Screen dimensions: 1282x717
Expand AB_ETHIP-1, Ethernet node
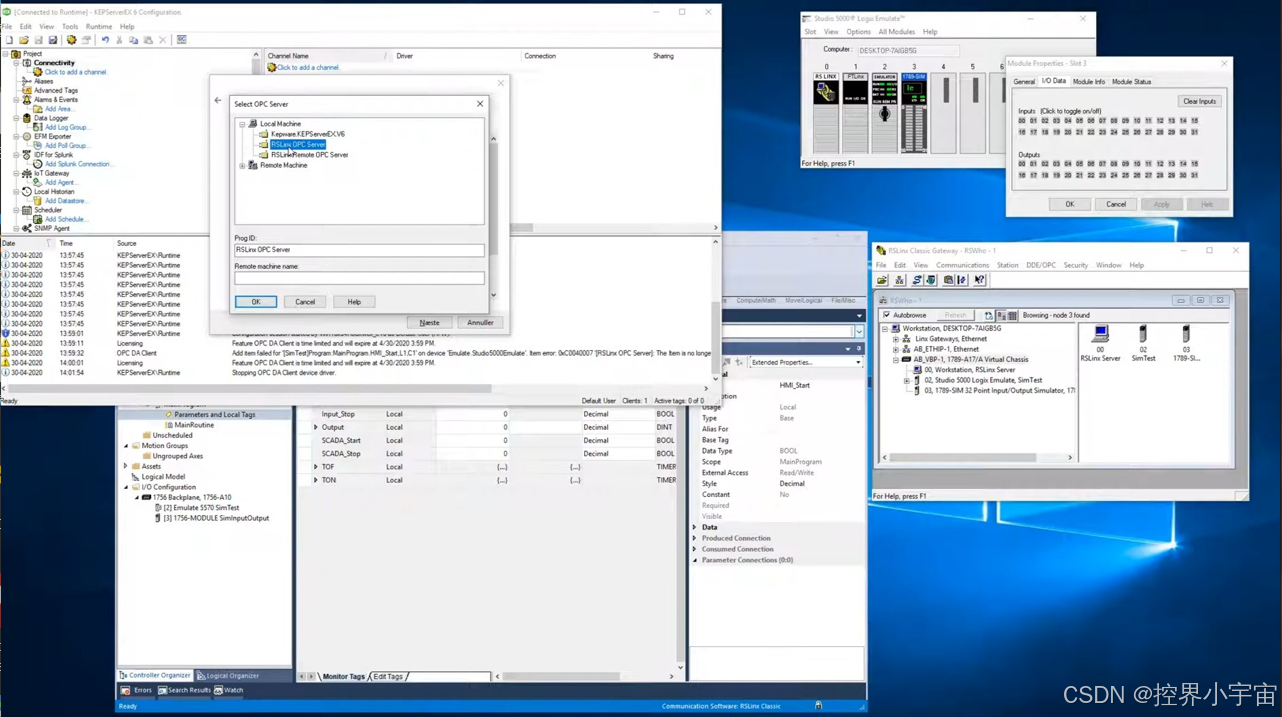click(x=896, y=349)
